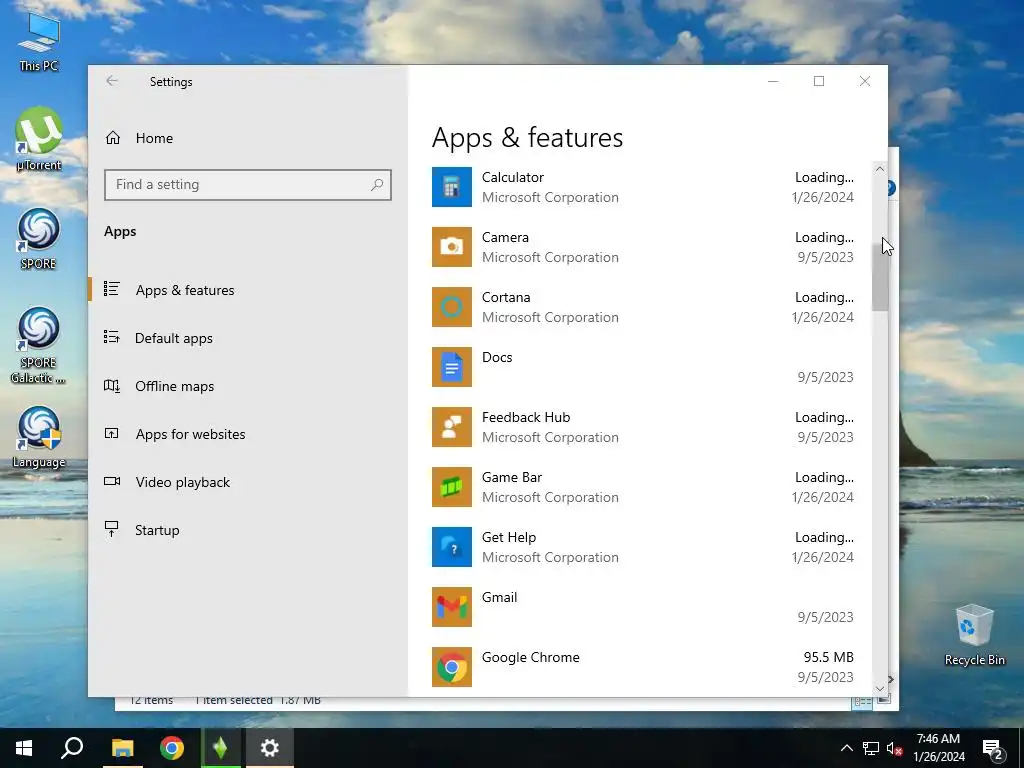This screenshot has width=1024, height=768.
Task: Select the SPORE Galactic desktop shortcut
Action: 39,346
